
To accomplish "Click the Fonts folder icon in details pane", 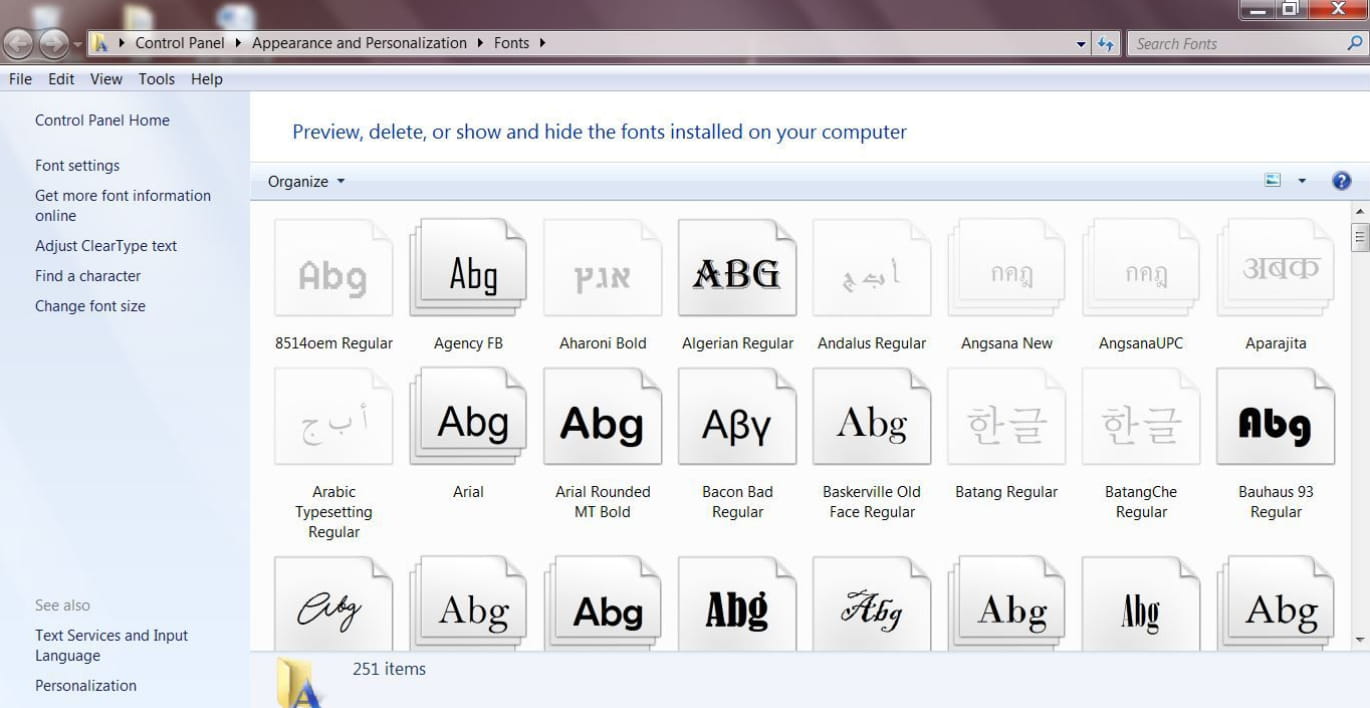I will (299, 682).
